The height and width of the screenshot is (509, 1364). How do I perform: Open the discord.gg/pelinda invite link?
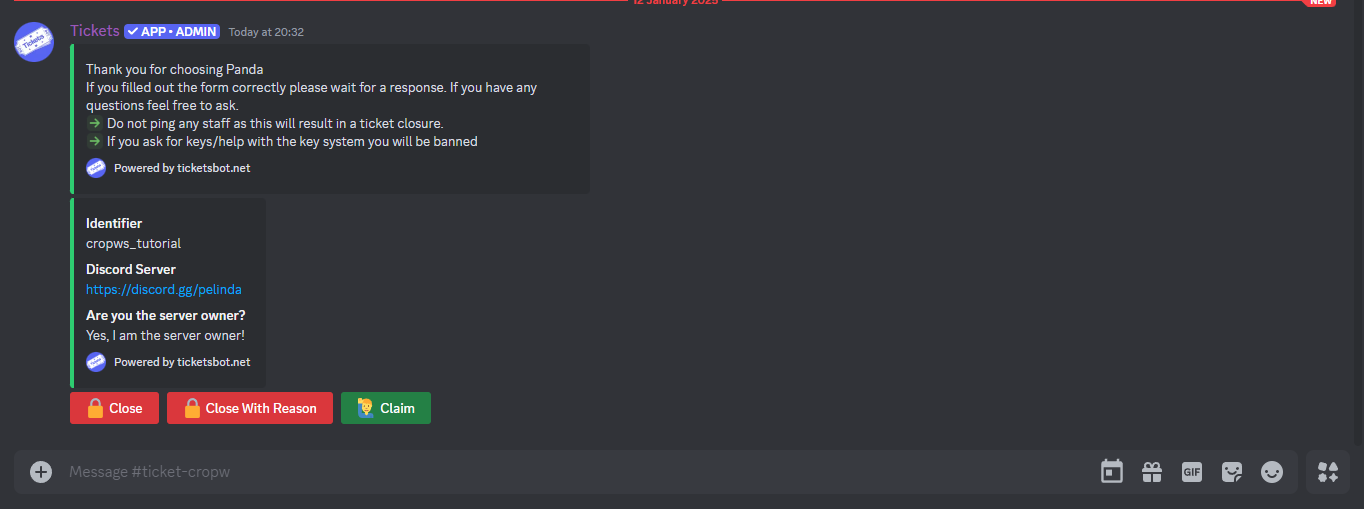coord(164,289)
